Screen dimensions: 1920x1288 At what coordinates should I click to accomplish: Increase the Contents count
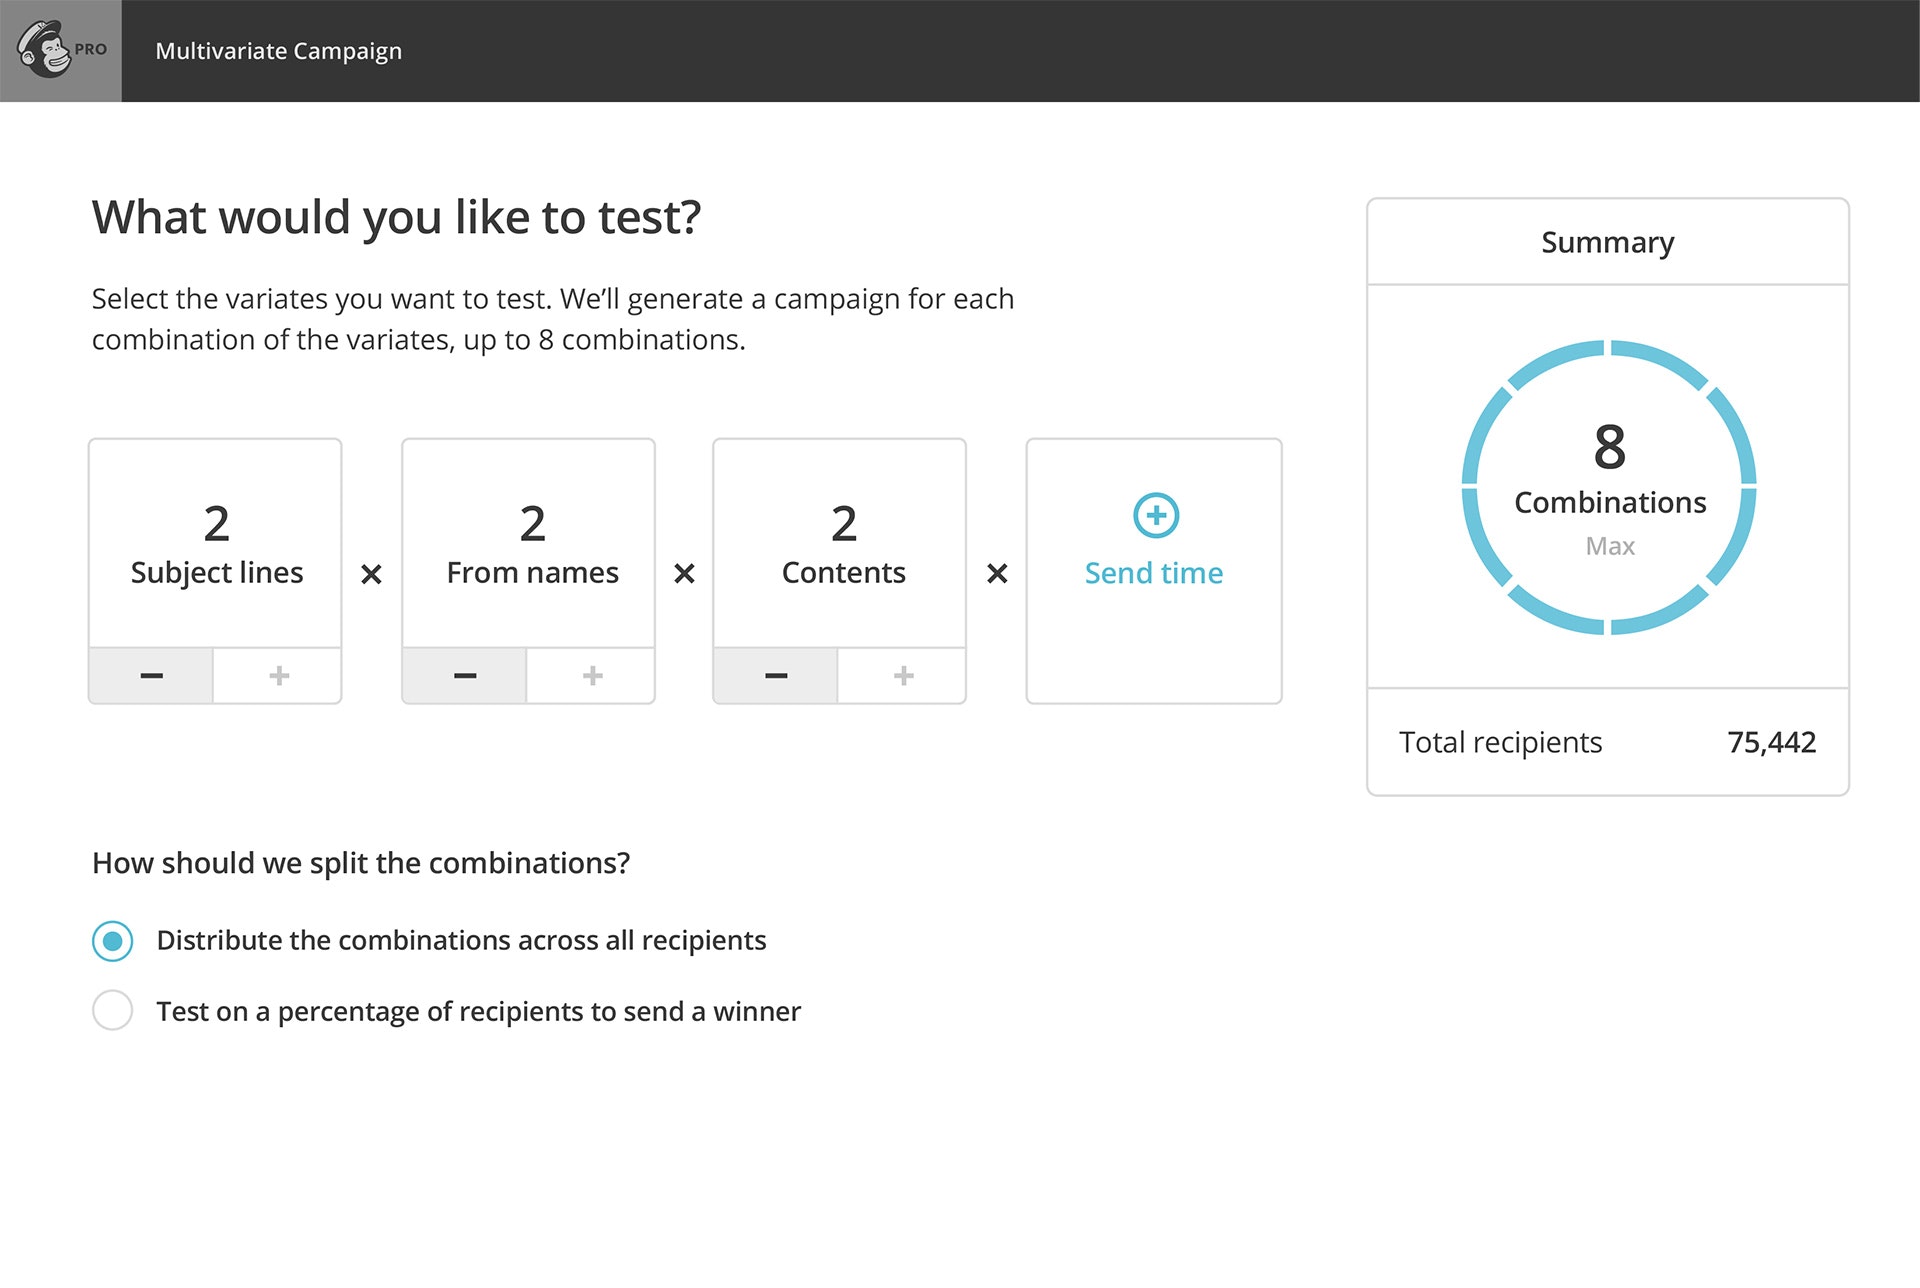coord(903,676)
